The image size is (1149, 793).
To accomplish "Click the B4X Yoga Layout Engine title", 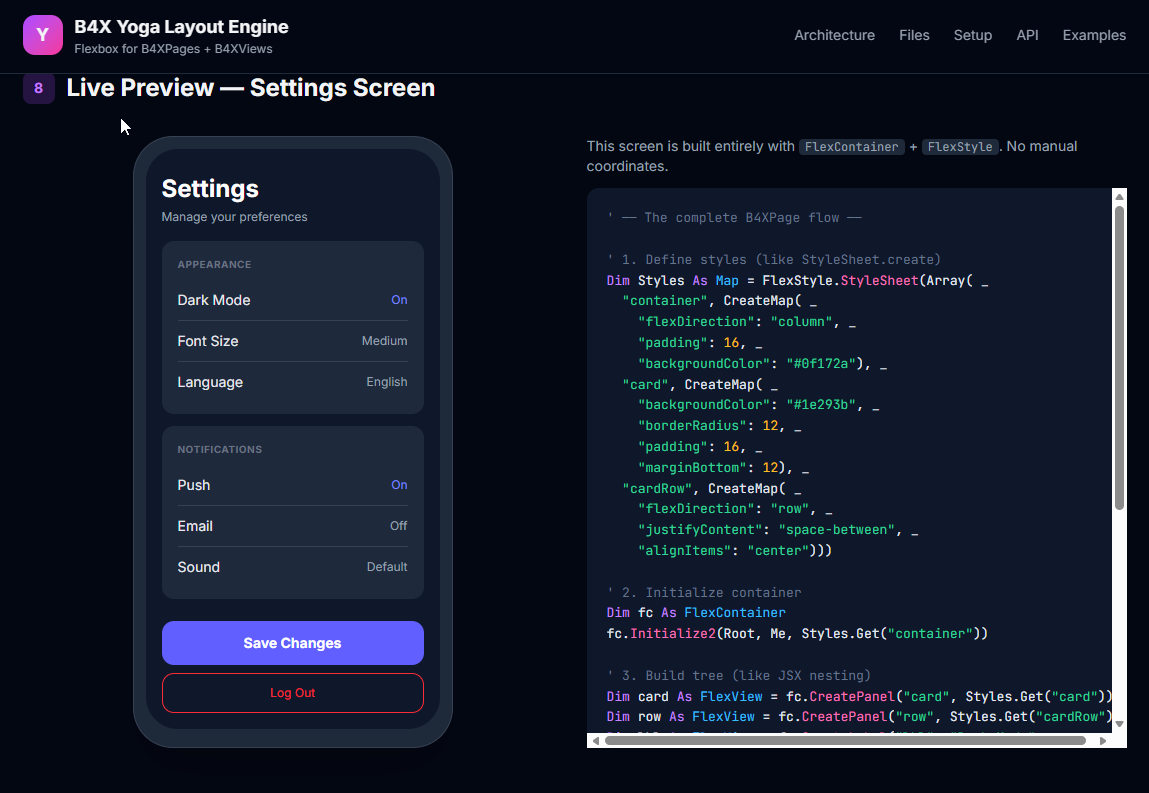I will 181,27.
